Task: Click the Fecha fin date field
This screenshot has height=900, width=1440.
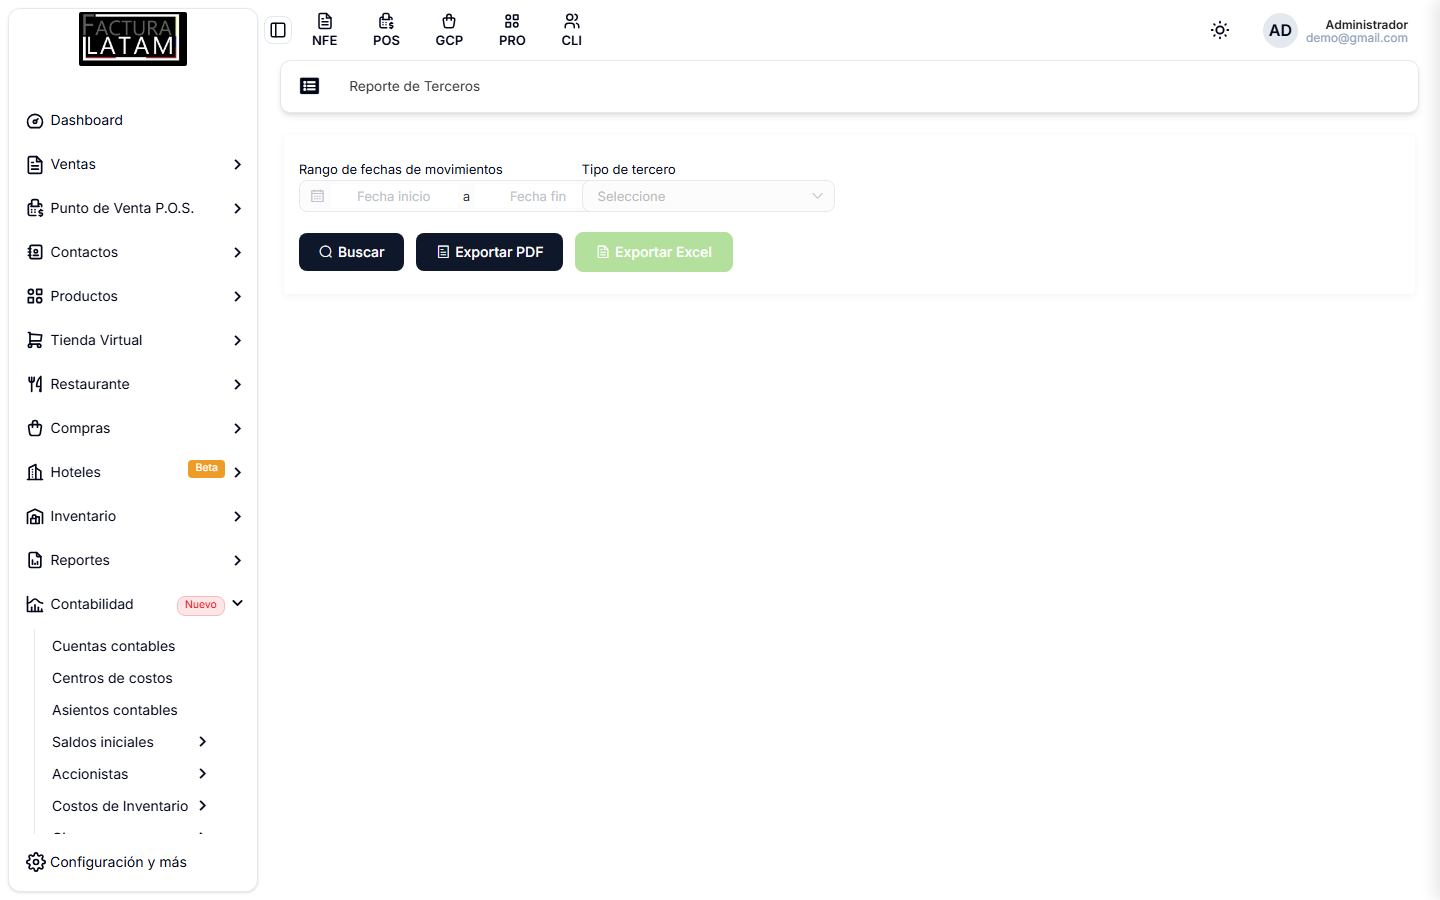Action: (x=538, y=196)
